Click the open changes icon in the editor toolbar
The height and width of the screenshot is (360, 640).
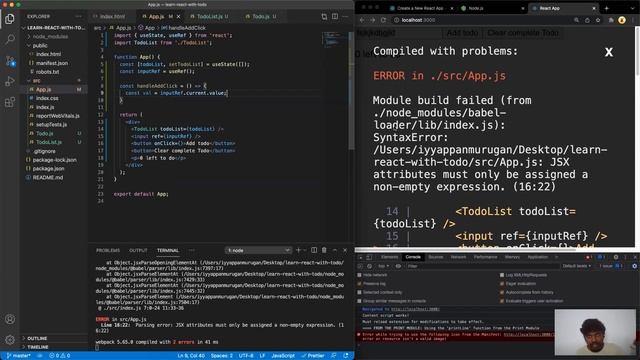324,16
